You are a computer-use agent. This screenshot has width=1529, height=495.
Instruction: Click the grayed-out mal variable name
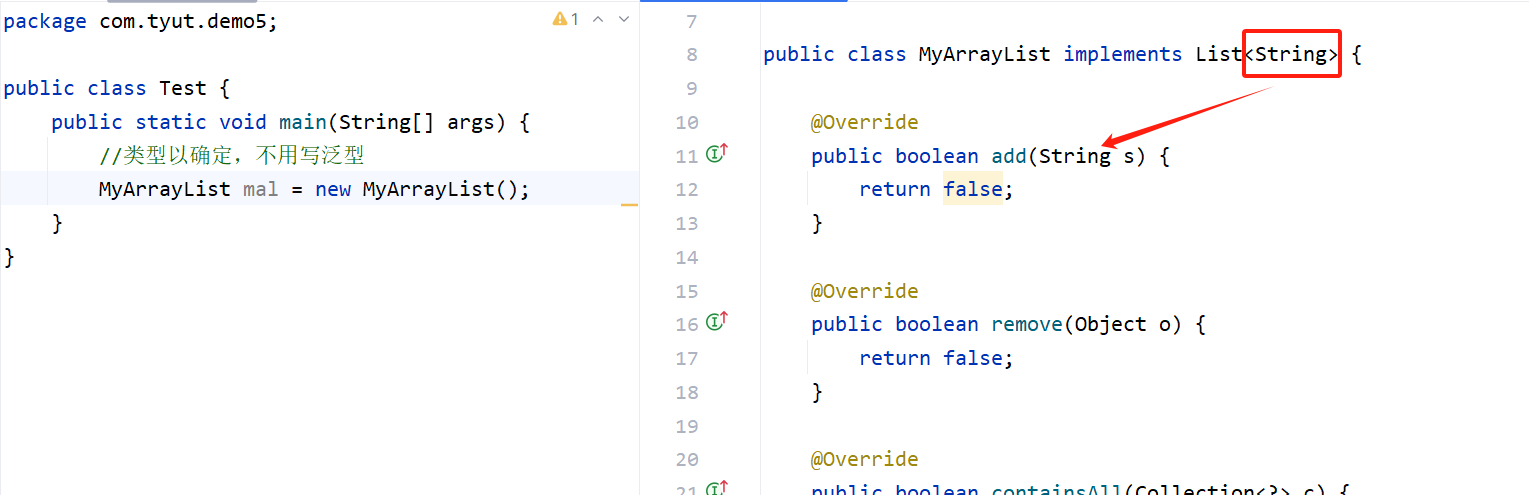260,189
